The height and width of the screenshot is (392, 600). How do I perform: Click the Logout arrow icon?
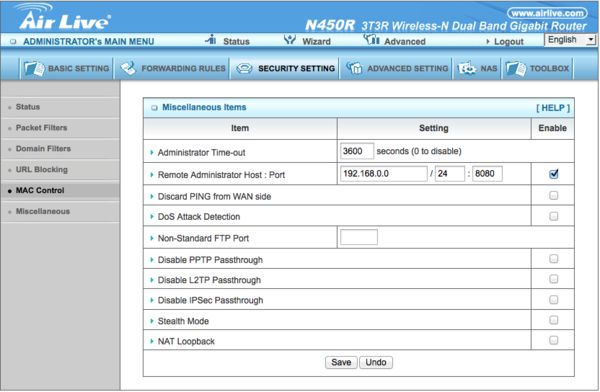tap(488, 41)
